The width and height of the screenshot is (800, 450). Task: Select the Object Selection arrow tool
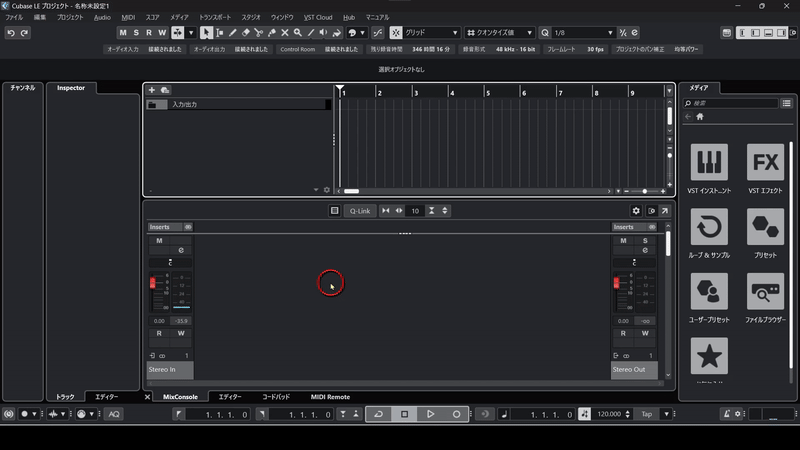pos(206,33)
